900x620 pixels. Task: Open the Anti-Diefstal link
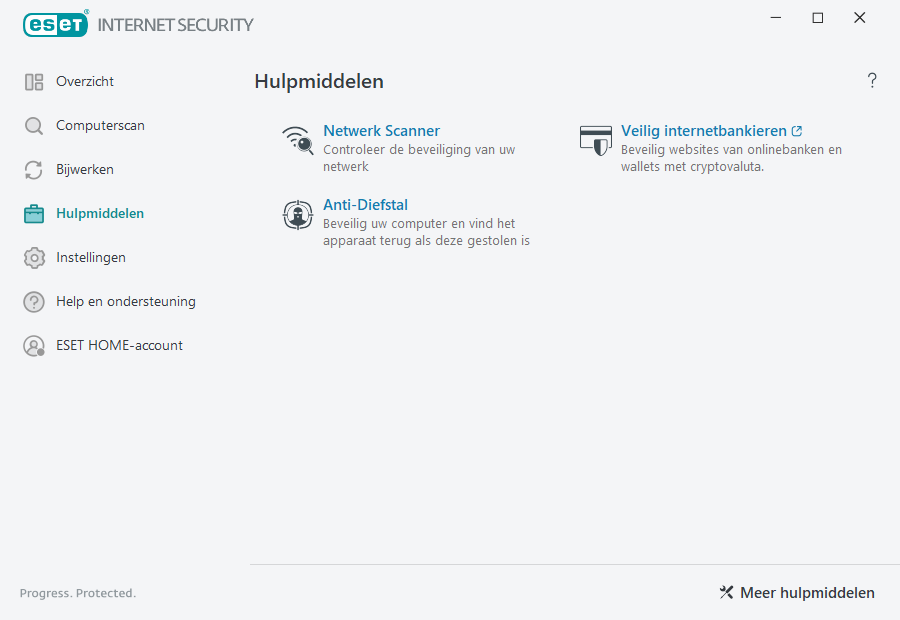pyautogui.click(x=365, y=204)
